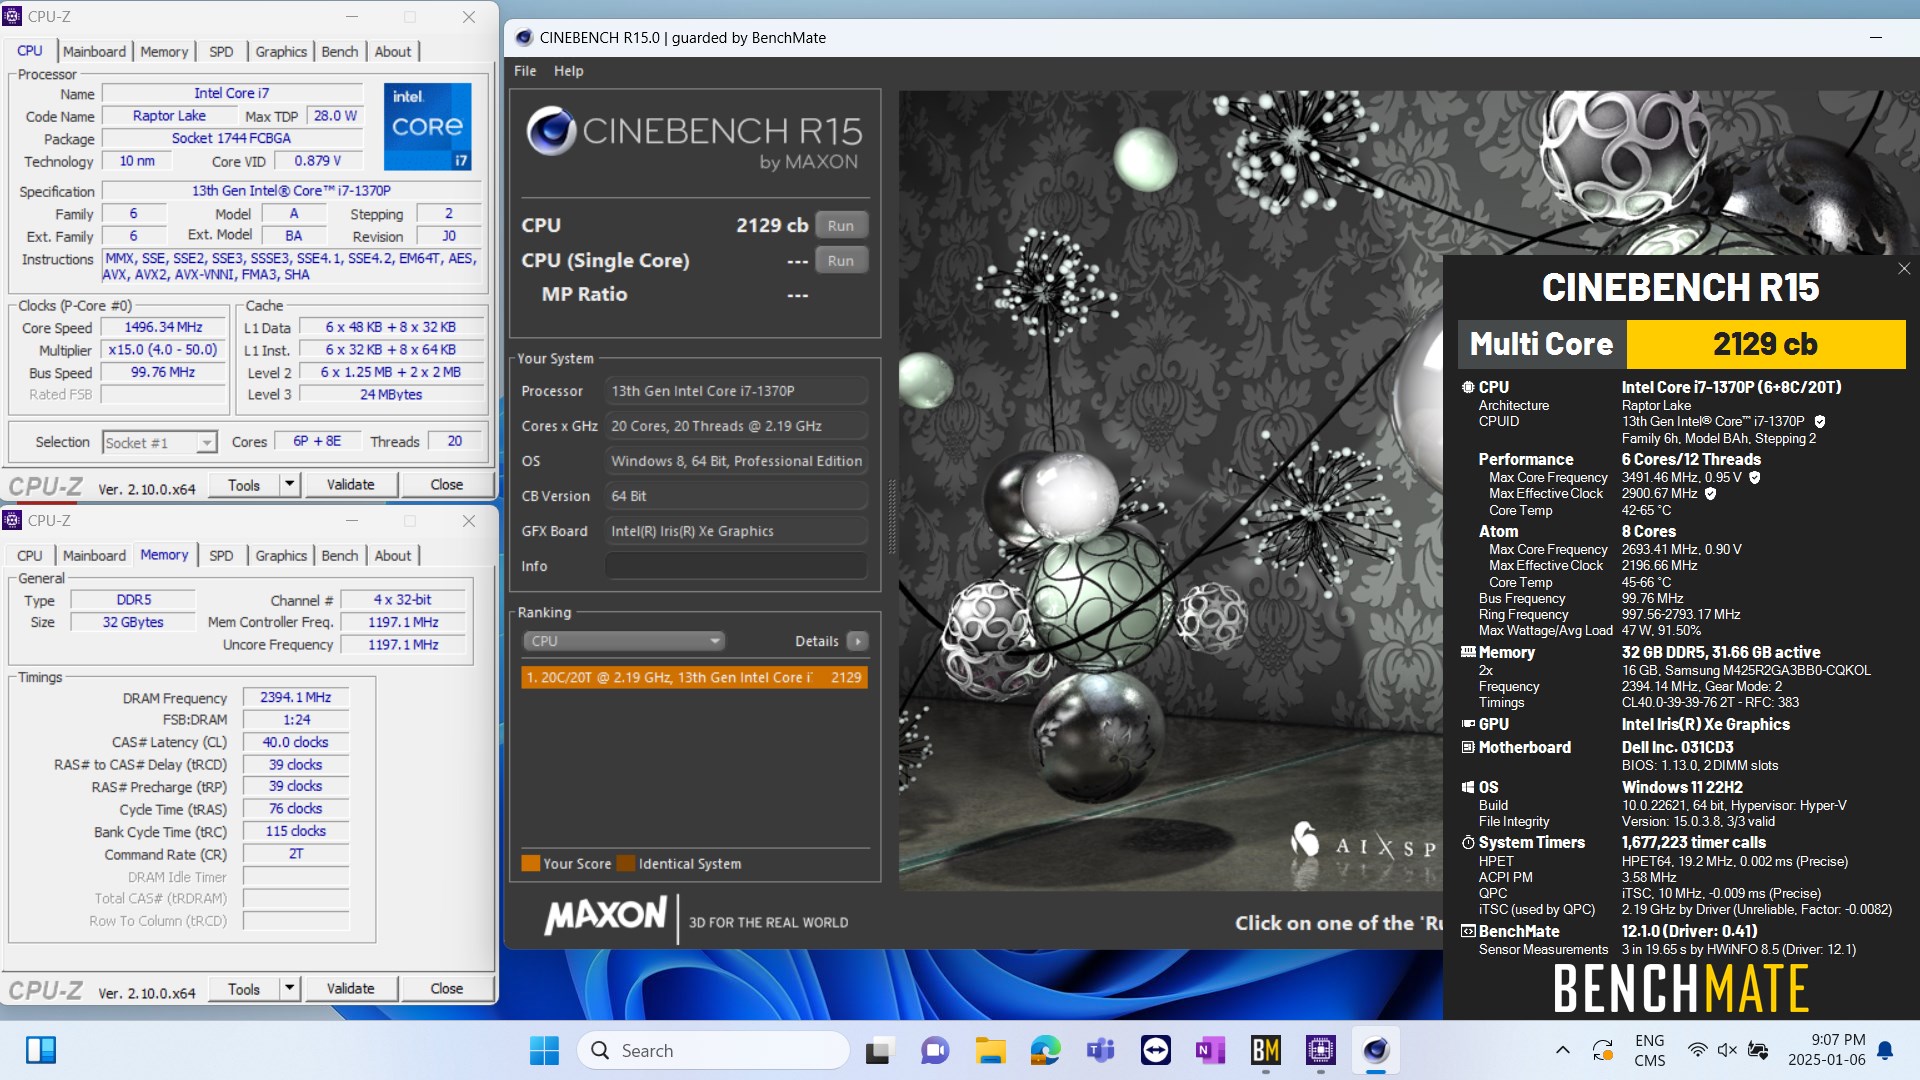Viewport: 1920px width, 1080px height.
Task: Open File menu in Cinebench
Action: point(525,71)
